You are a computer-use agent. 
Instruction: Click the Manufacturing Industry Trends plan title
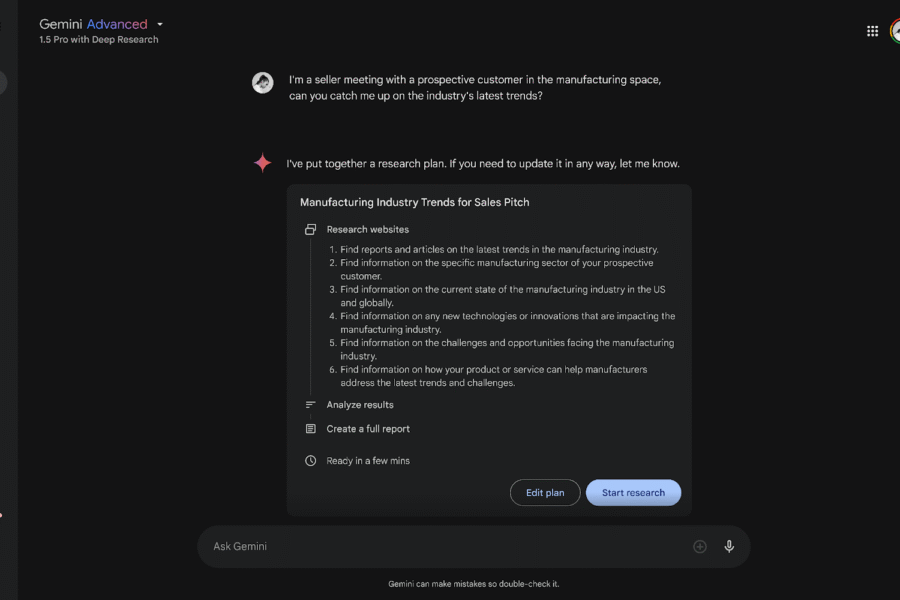coord(414,201)
